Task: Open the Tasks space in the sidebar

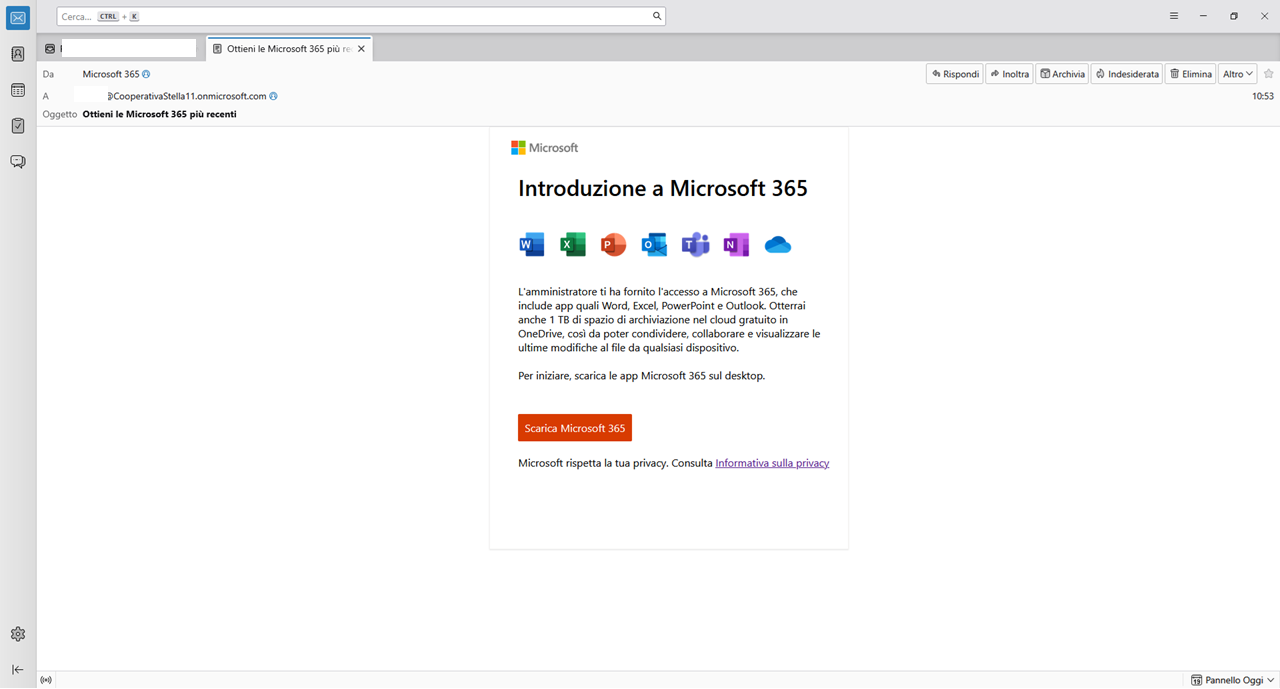Action: (18, 126)
